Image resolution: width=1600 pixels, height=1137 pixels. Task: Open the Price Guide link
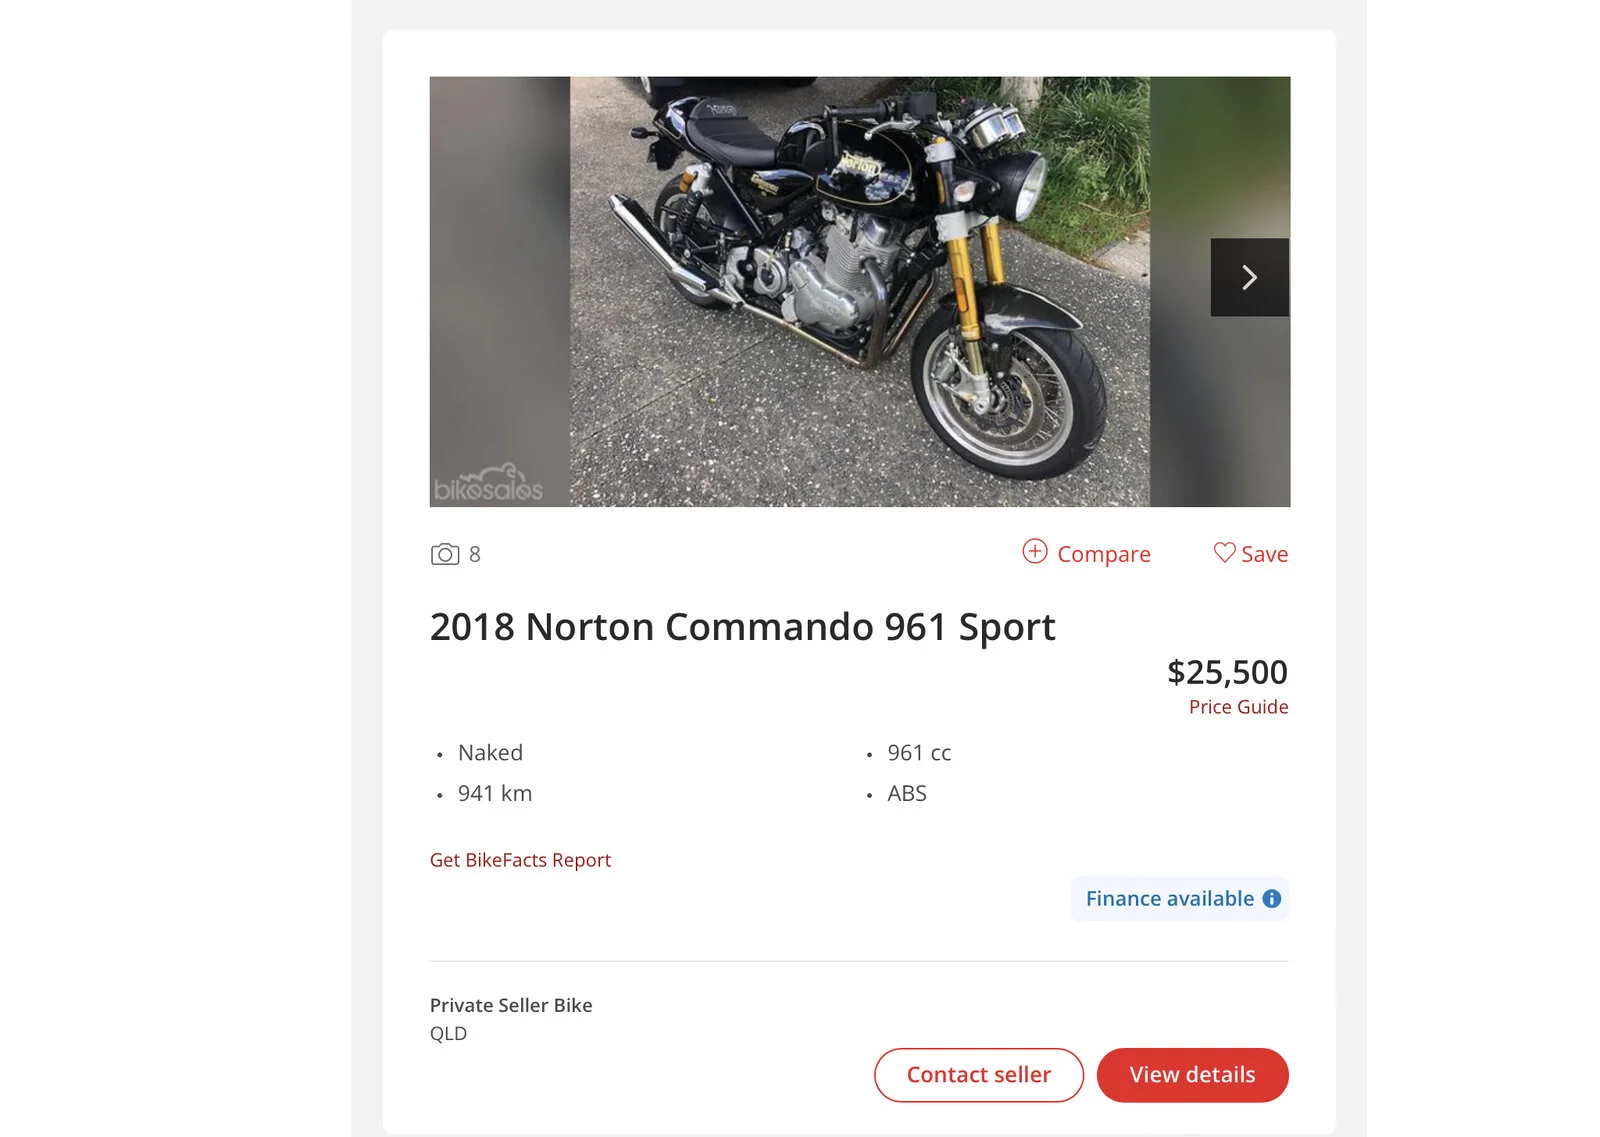point(1238,707)
